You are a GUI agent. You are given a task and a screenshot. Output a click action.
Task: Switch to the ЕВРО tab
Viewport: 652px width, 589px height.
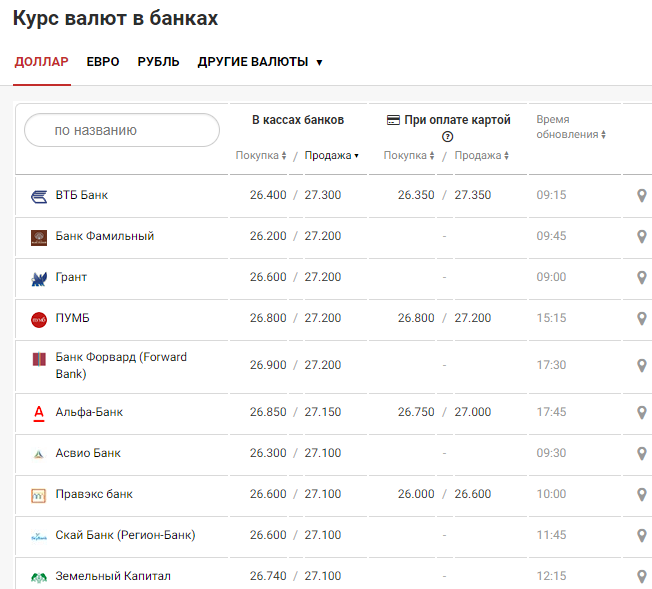[x=103, y=62]
